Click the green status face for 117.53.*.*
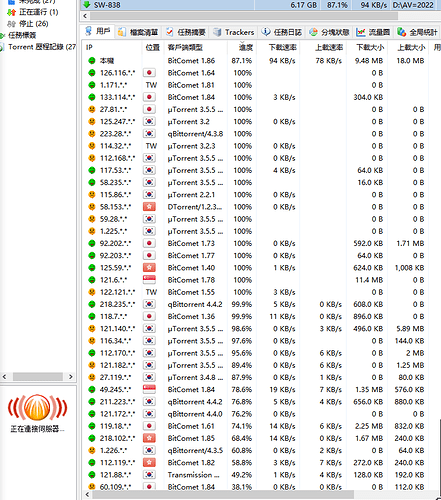Viewport: 441px width, 500px height. coord(92,171)
